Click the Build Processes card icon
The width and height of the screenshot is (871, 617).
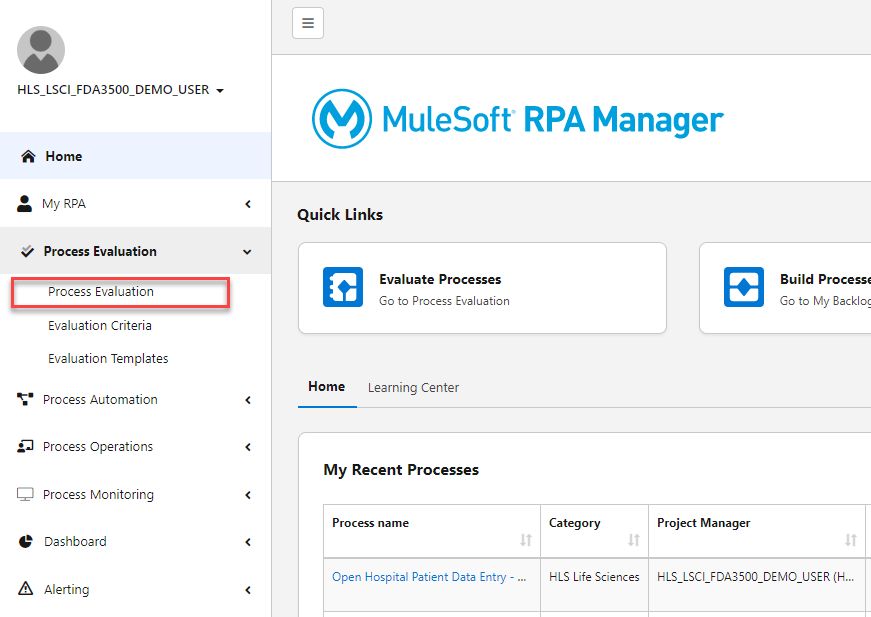744,287
